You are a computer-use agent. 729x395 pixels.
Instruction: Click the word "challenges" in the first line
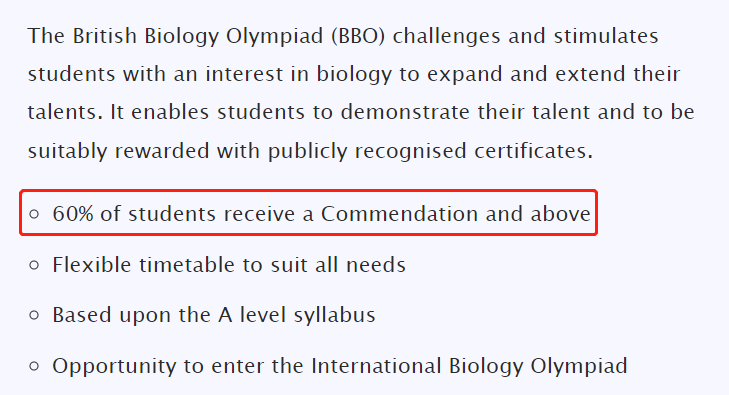[x=446, y=36]
